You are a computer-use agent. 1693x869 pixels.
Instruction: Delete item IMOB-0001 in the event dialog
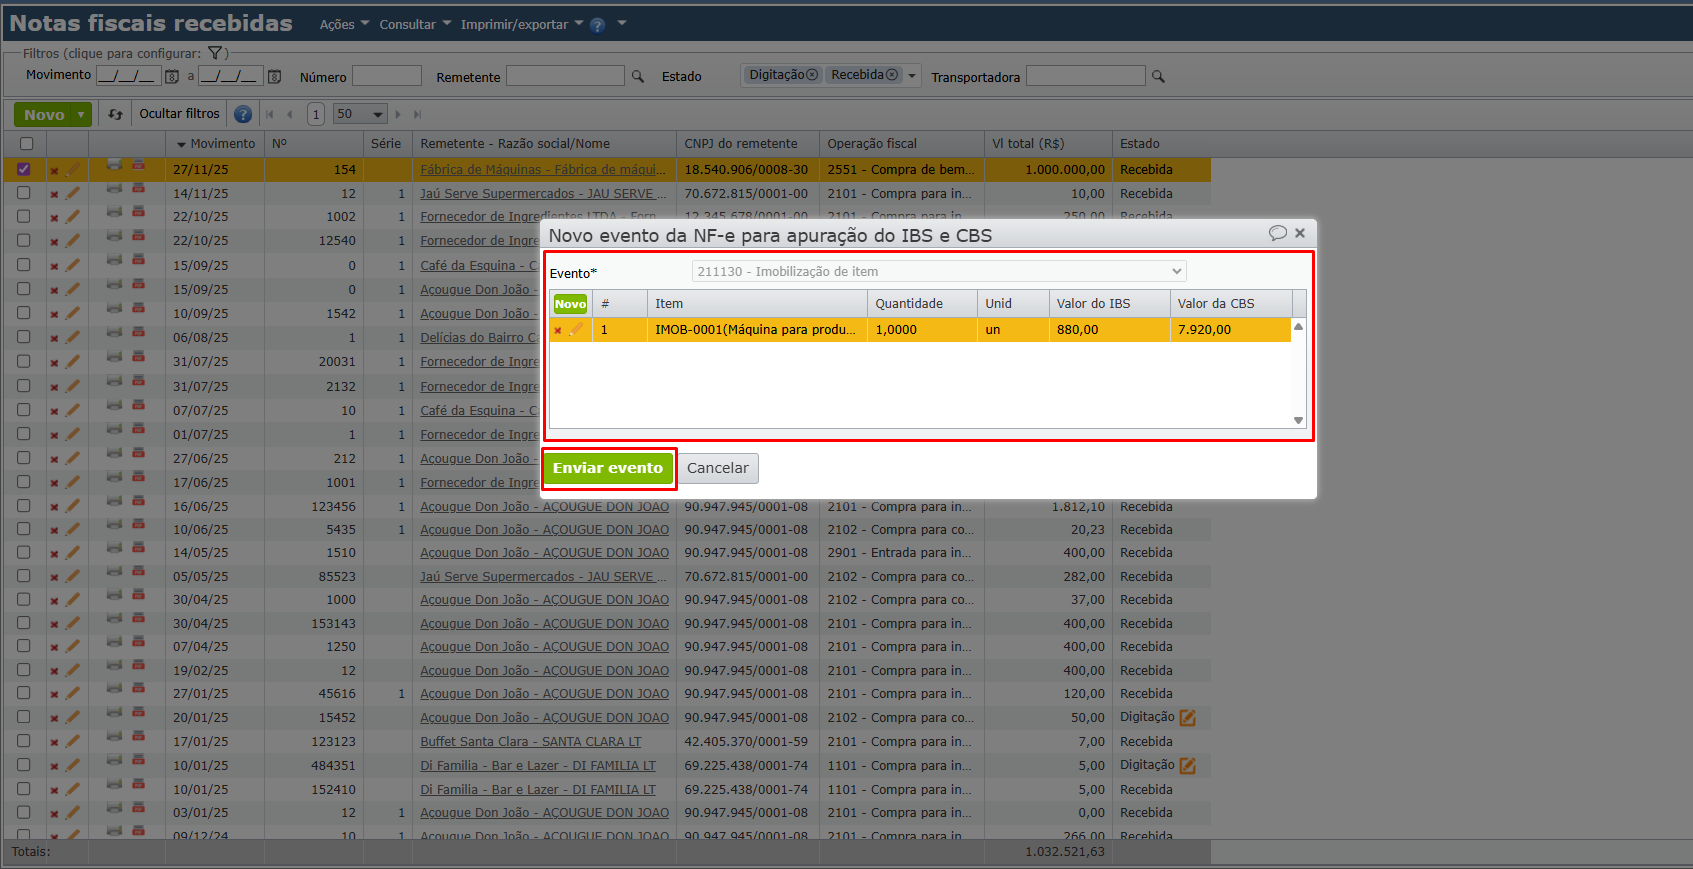(x=558, y=330)
